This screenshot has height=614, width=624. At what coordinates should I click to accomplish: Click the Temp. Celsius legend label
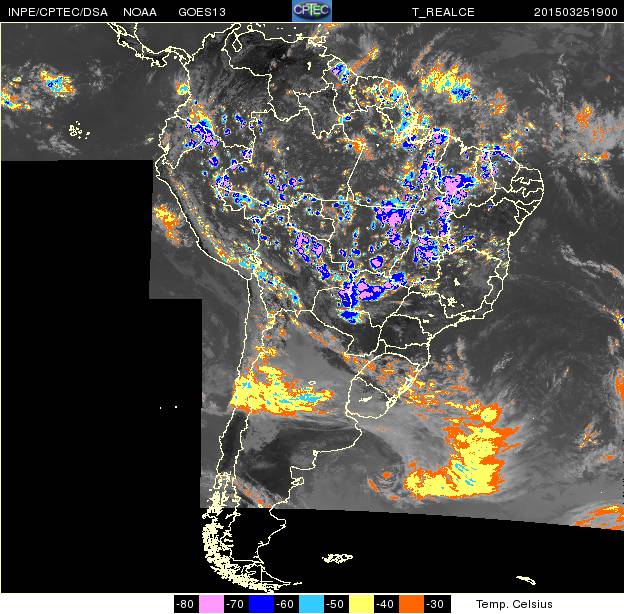coord(514,604)
